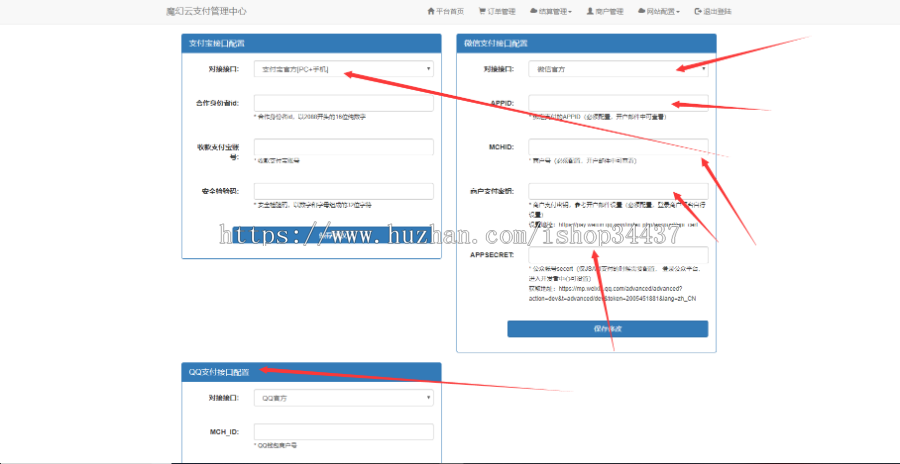Focus the WeChat APPID input field
The width and height of the screenshot is (900, 464).
point(618,103)
